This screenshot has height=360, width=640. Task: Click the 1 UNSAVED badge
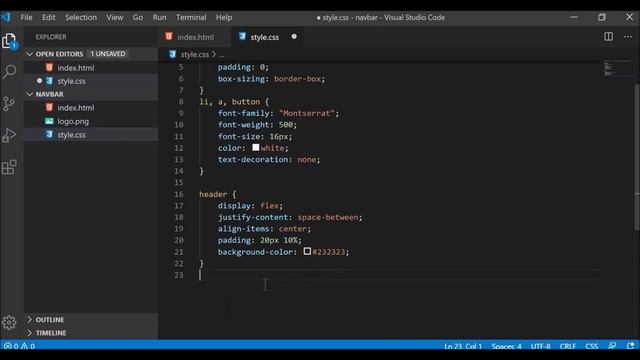click(108, 54)
